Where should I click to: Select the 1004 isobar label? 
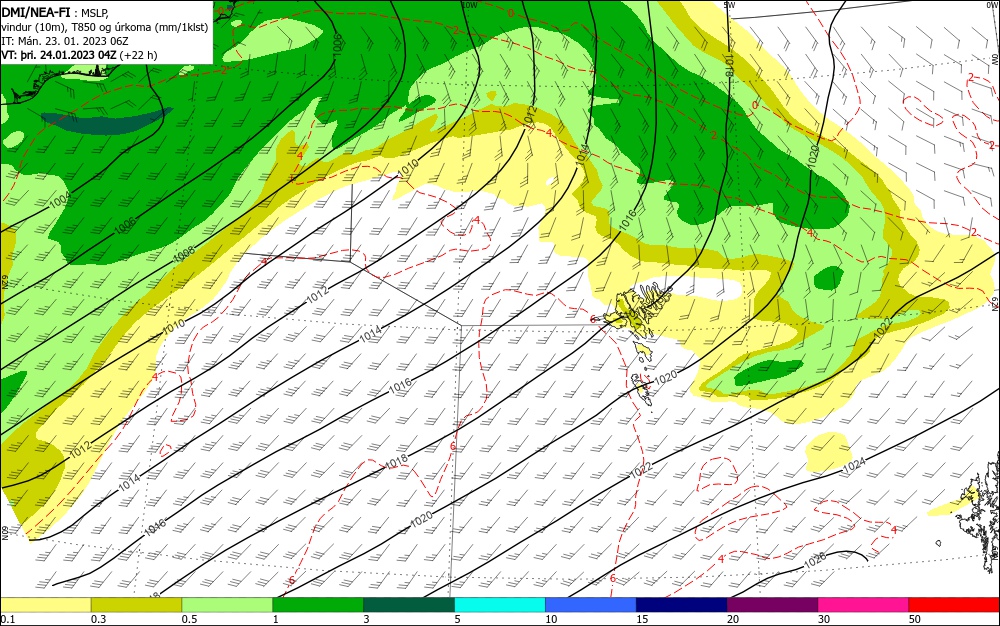point(60,200)
